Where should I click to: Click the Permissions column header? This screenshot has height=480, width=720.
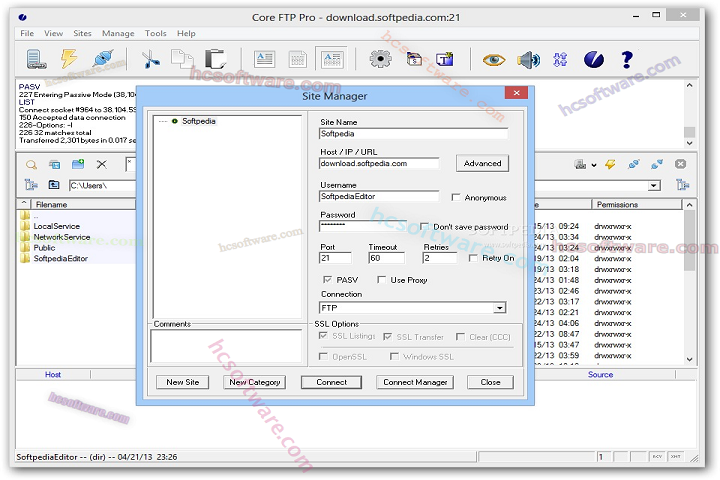pos(637,204)
